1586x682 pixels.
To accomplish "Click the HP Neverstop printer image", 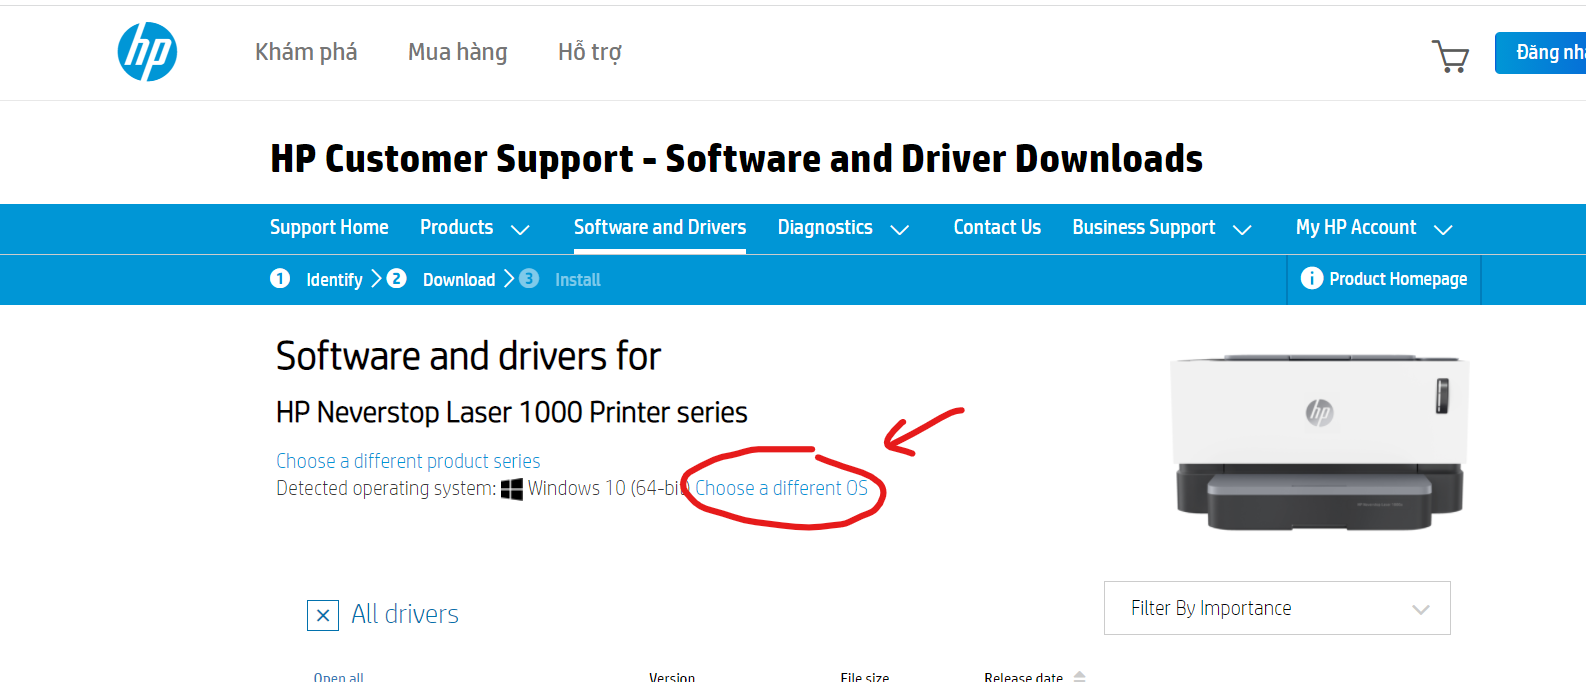I will (1318, 440).
